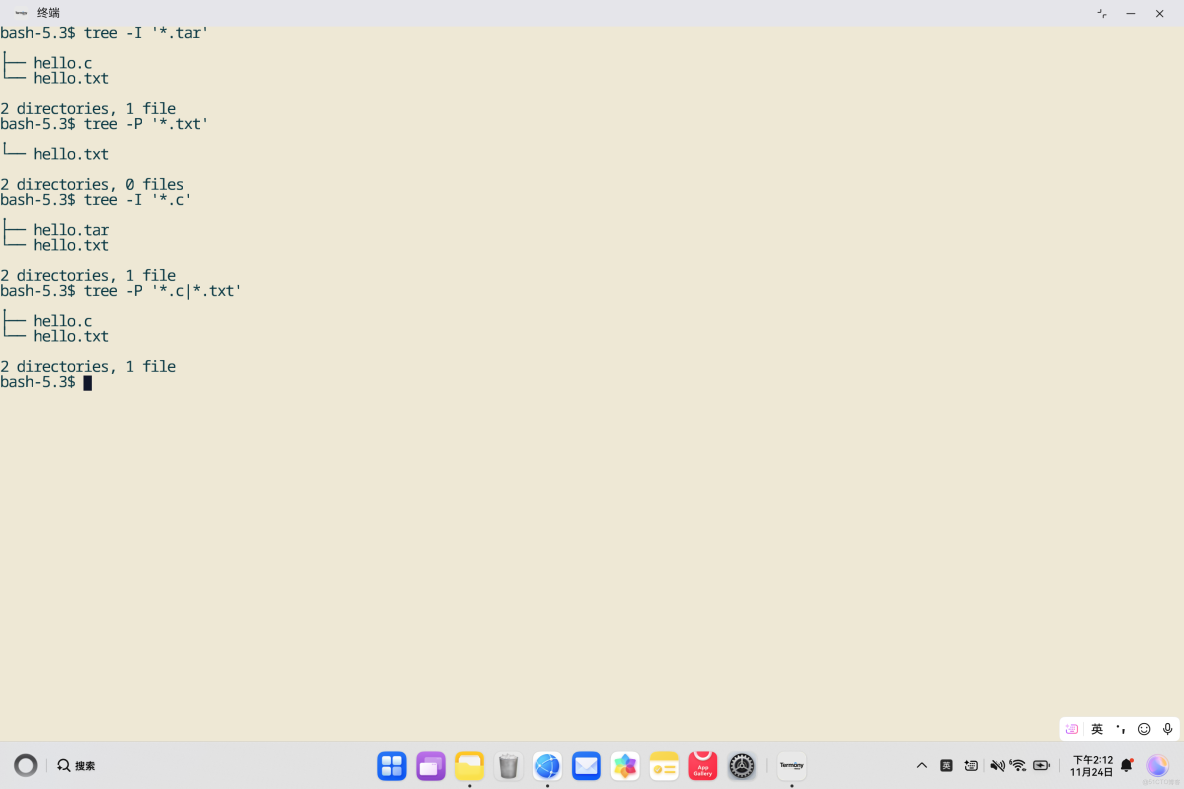Open the colorful Gallery photos app

click(x=624, y=766)
